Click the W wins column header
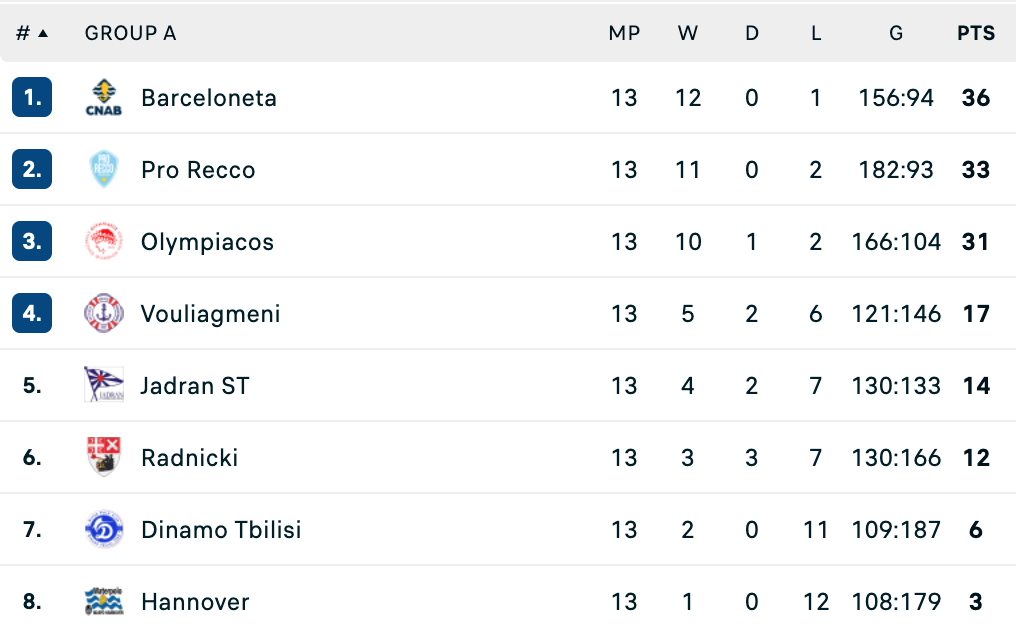Viewport: 1016px width, 636px height. [x=687, y=33]
